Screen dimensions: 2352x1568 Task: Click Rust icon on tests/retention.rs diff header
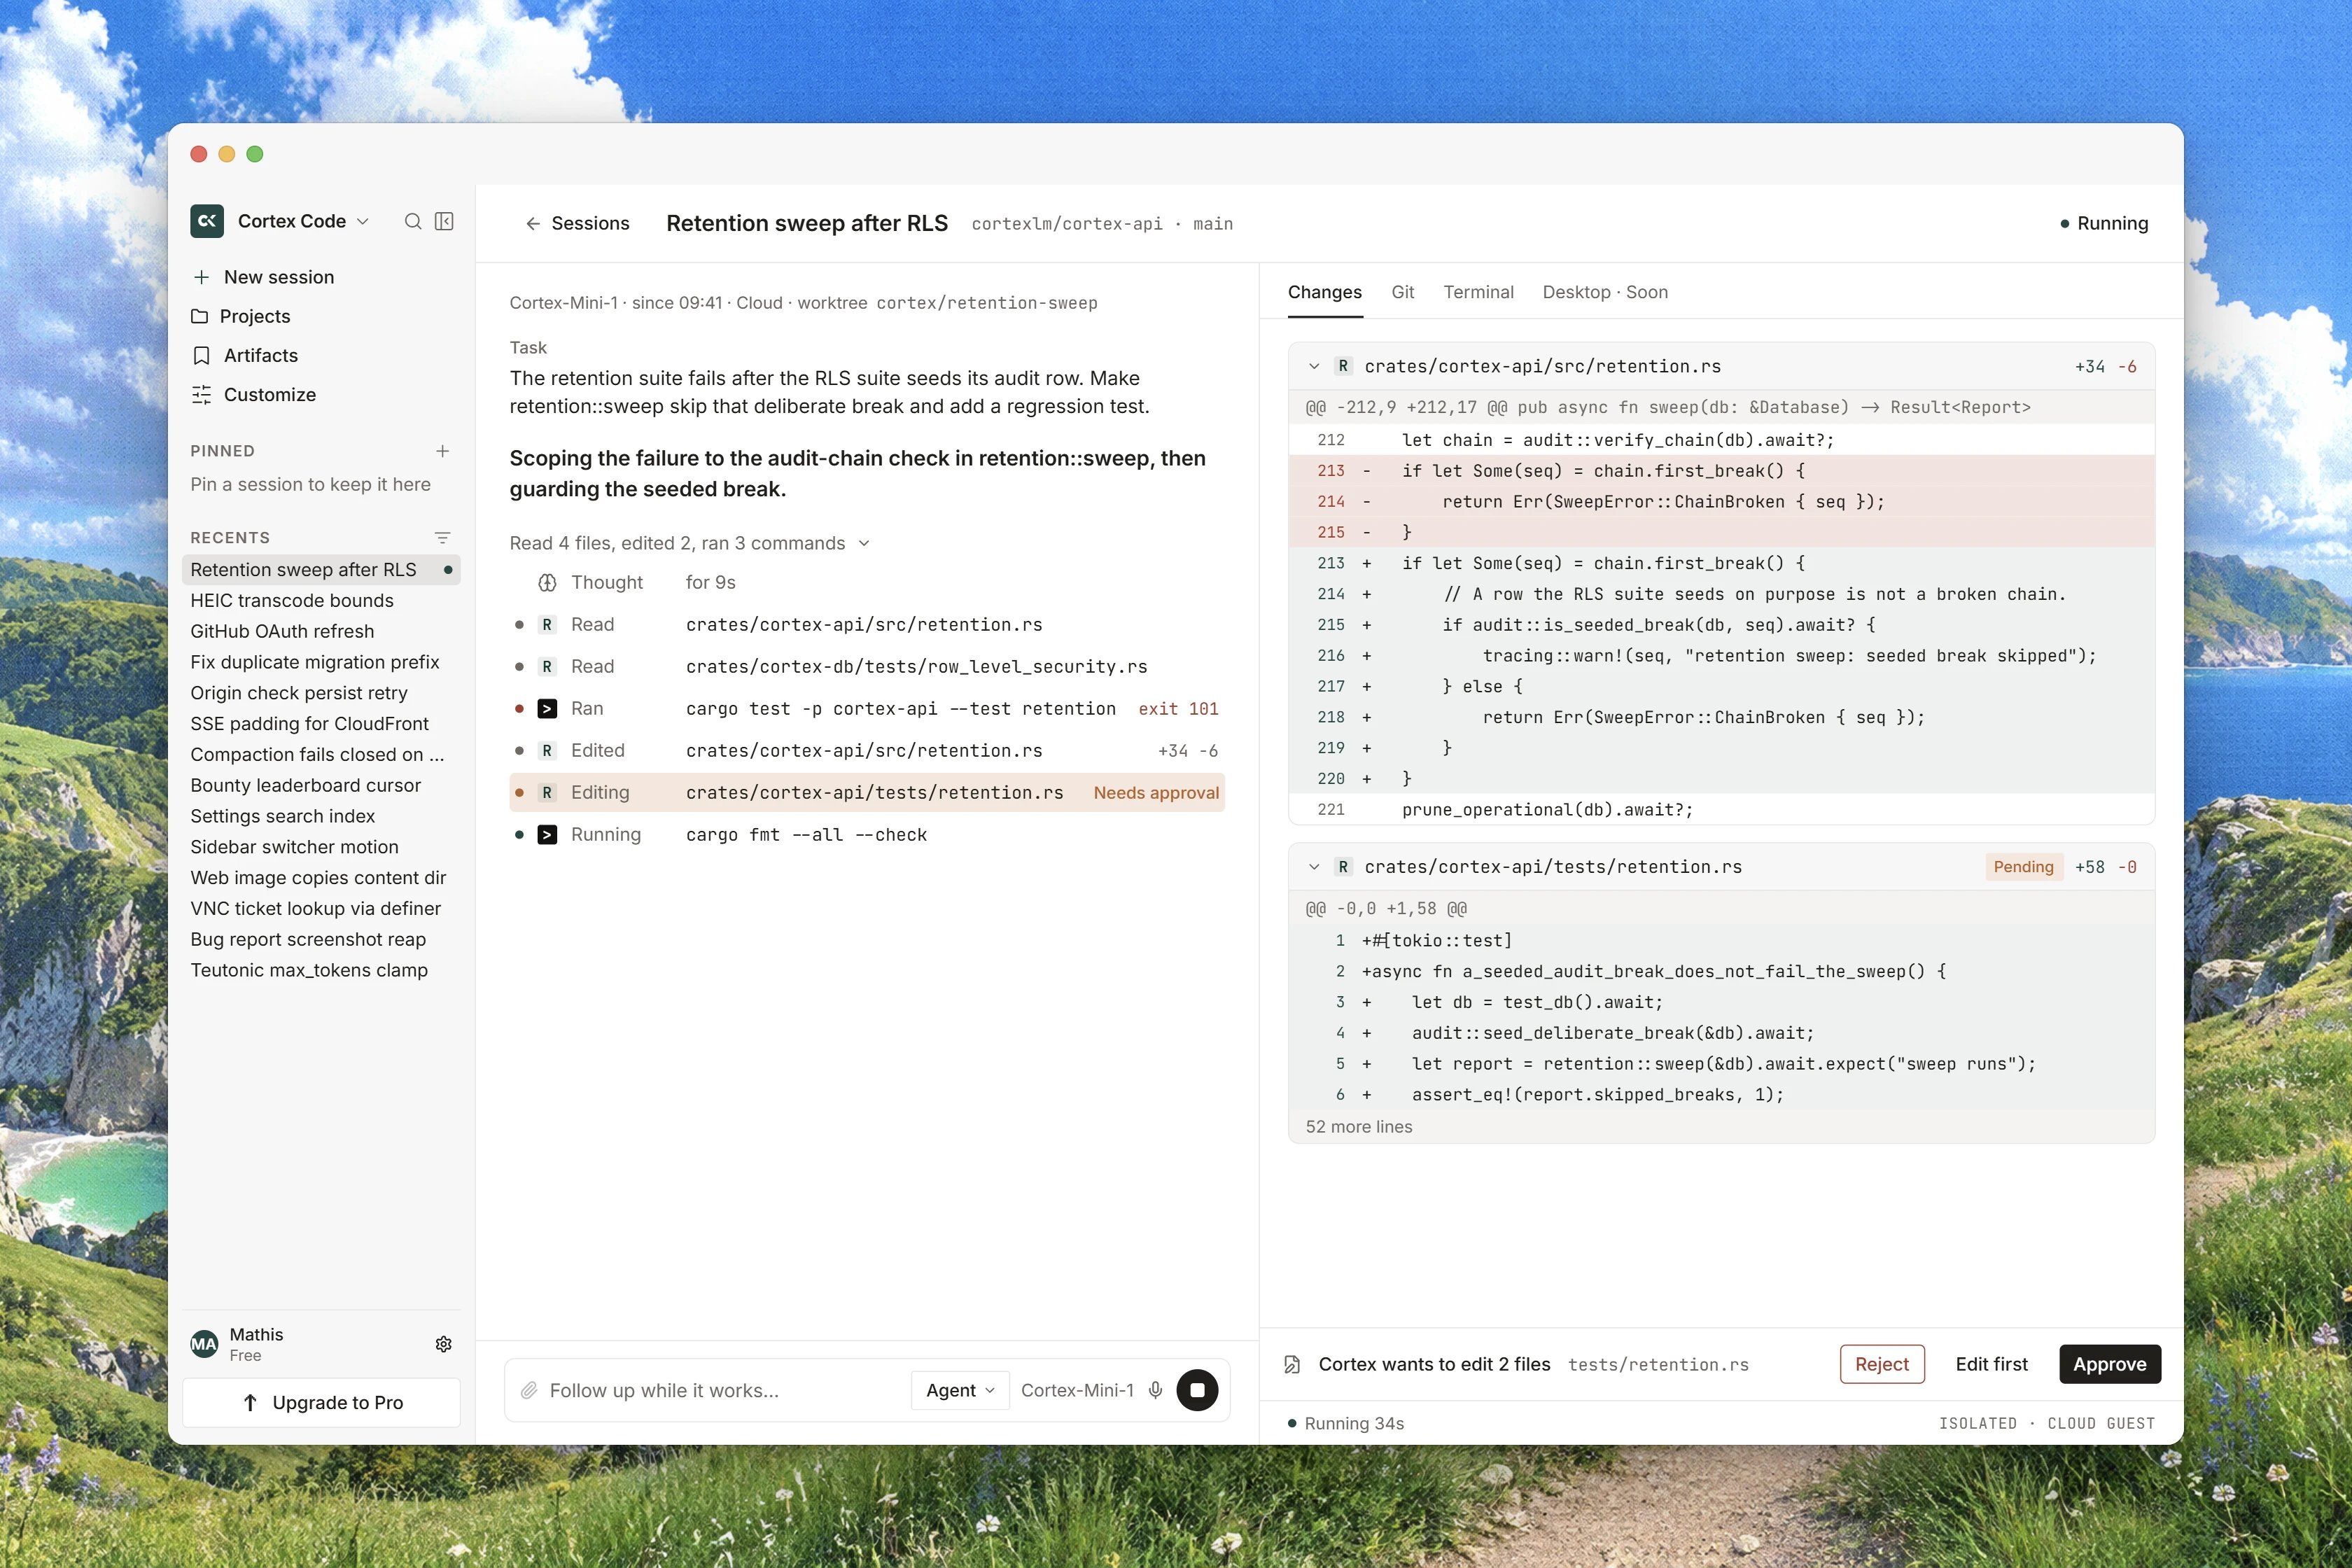coord(1343,867)
